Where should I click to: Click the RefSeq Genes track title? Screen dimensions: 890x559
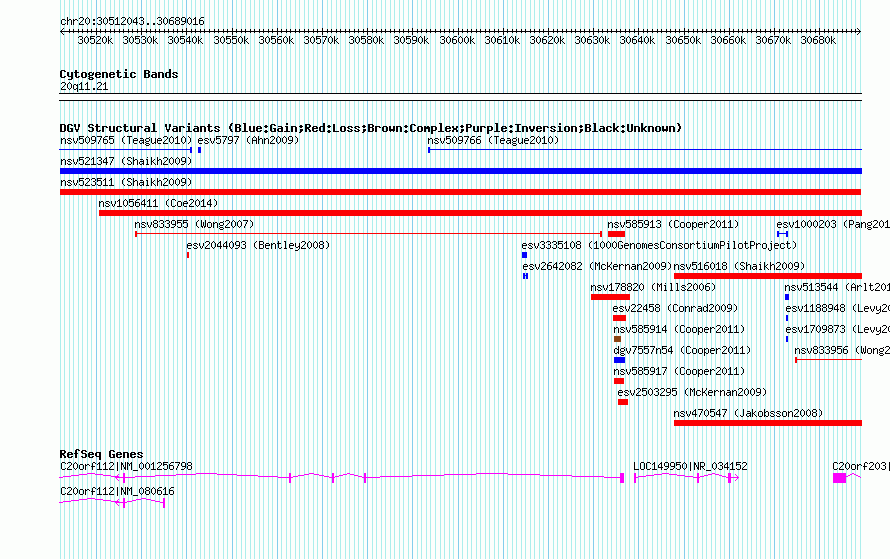pos(102,454)
